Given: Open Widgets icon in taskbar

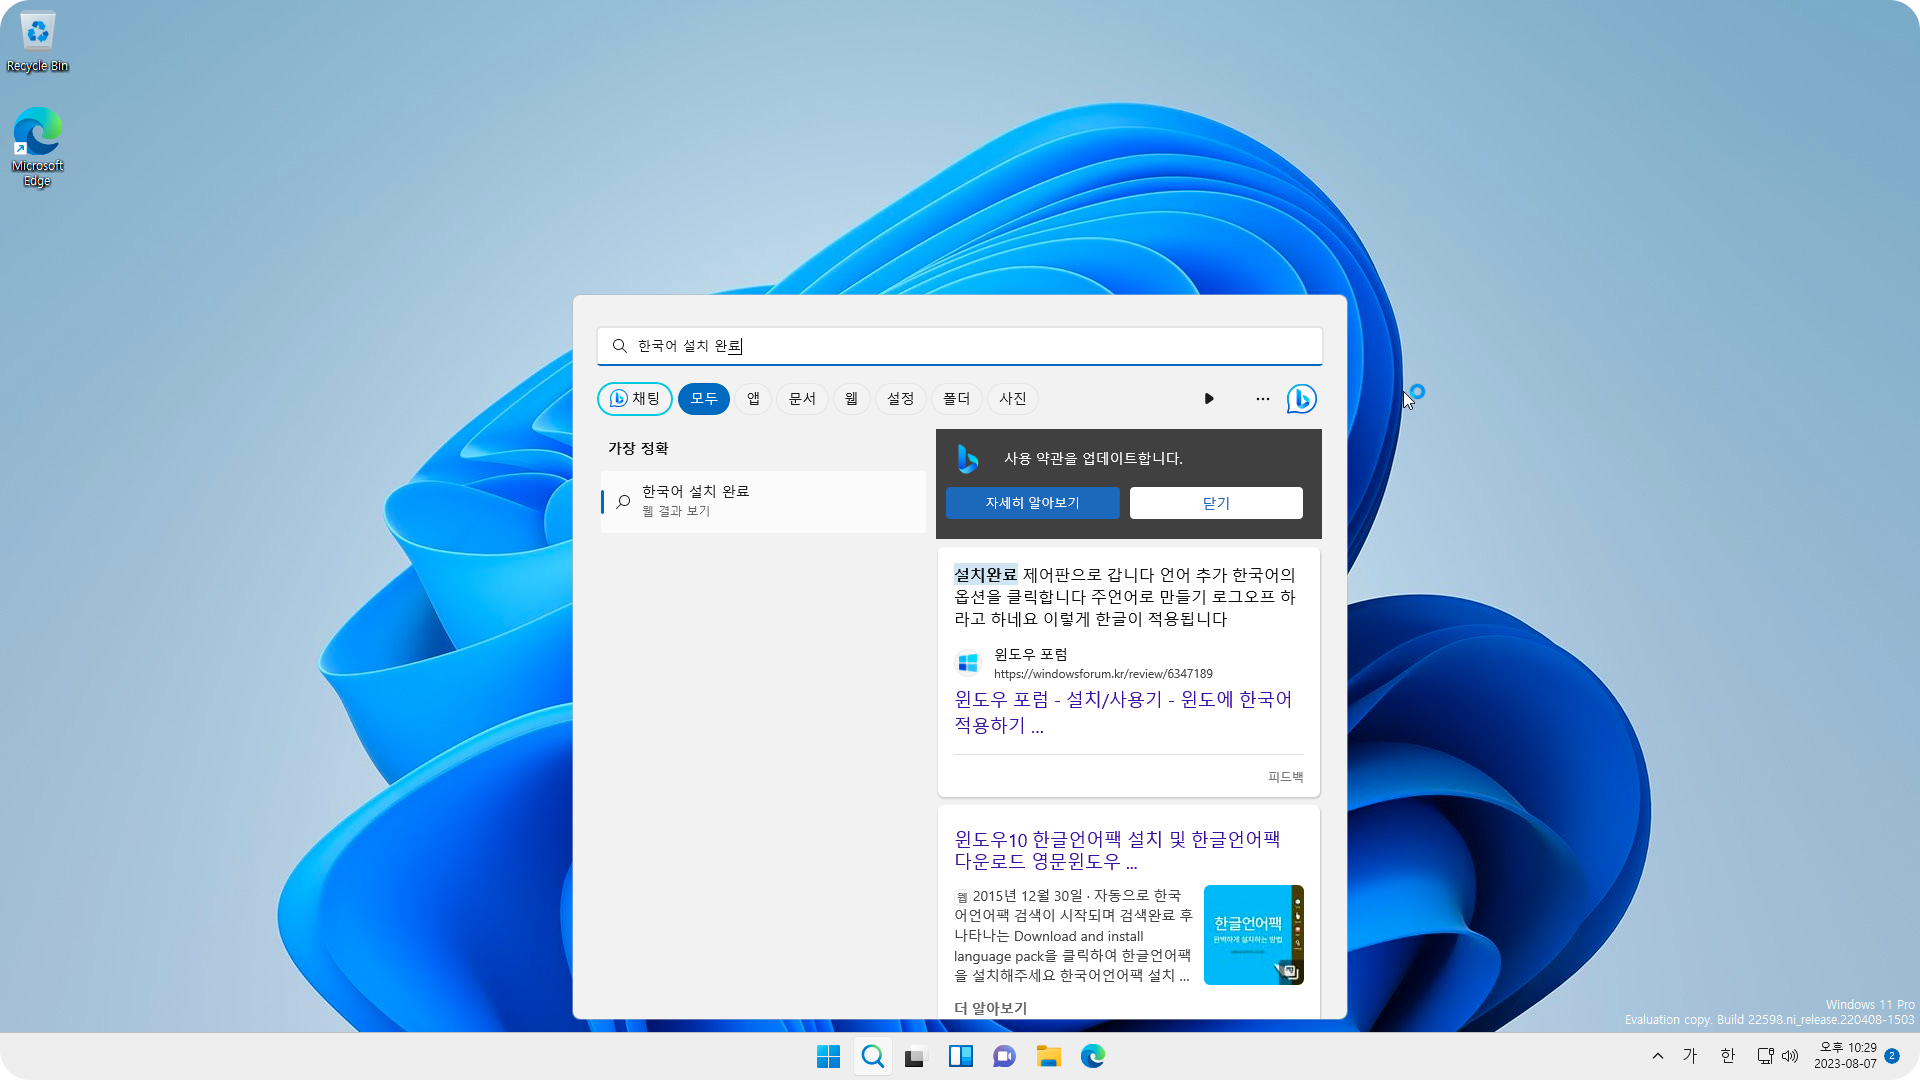Looking at the screenshot, I should click(960, 1056).
